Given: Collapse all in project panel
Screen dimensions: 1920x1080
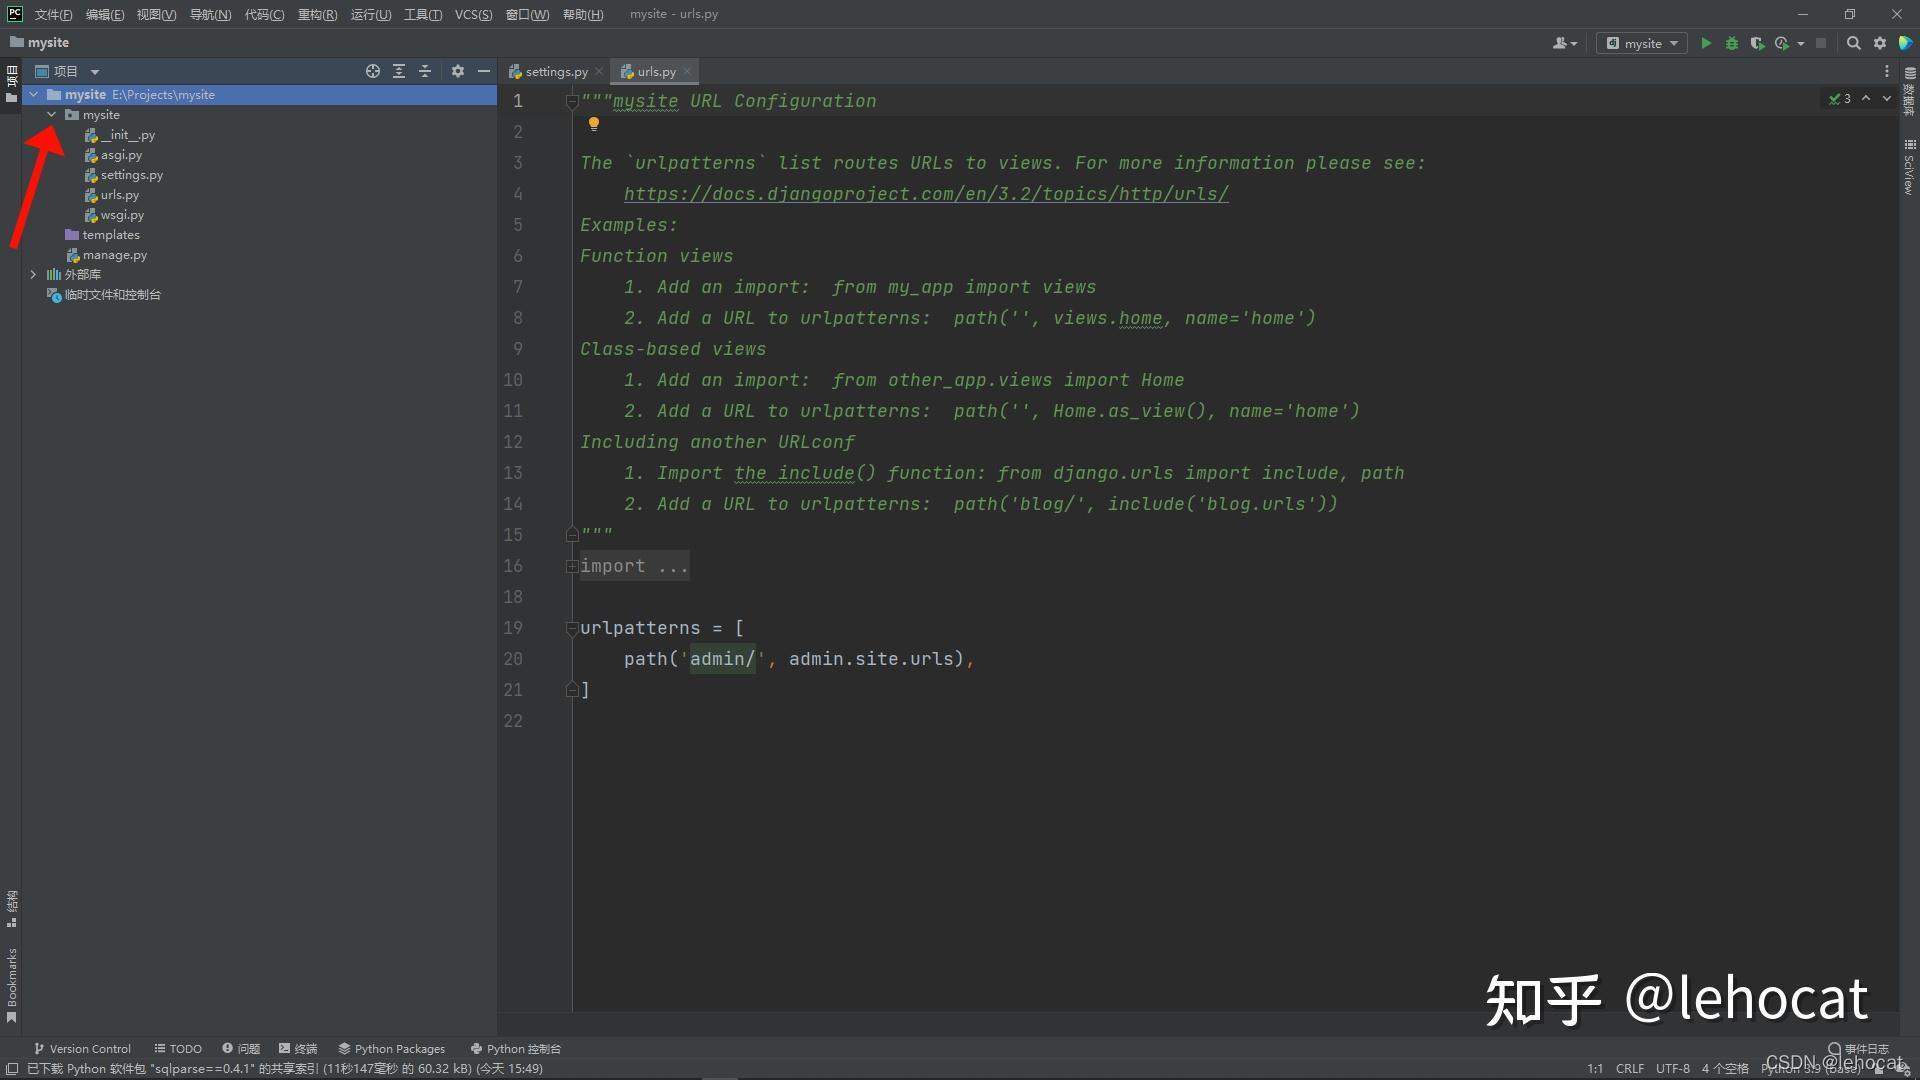Looking at the screenshot, I should coord(425,71).
